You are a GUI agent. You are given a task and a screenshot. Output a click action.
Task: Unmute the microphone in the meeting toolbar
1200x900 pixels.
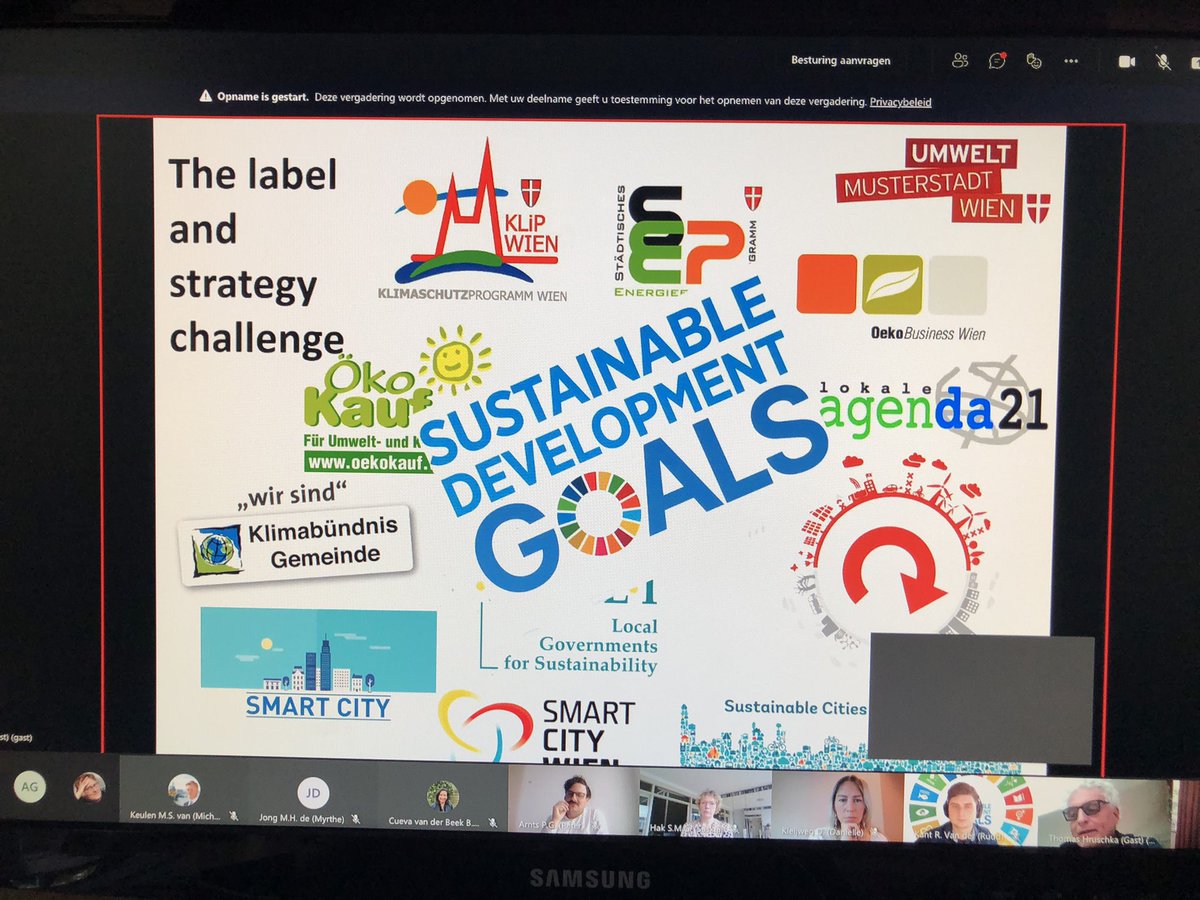1164,62
